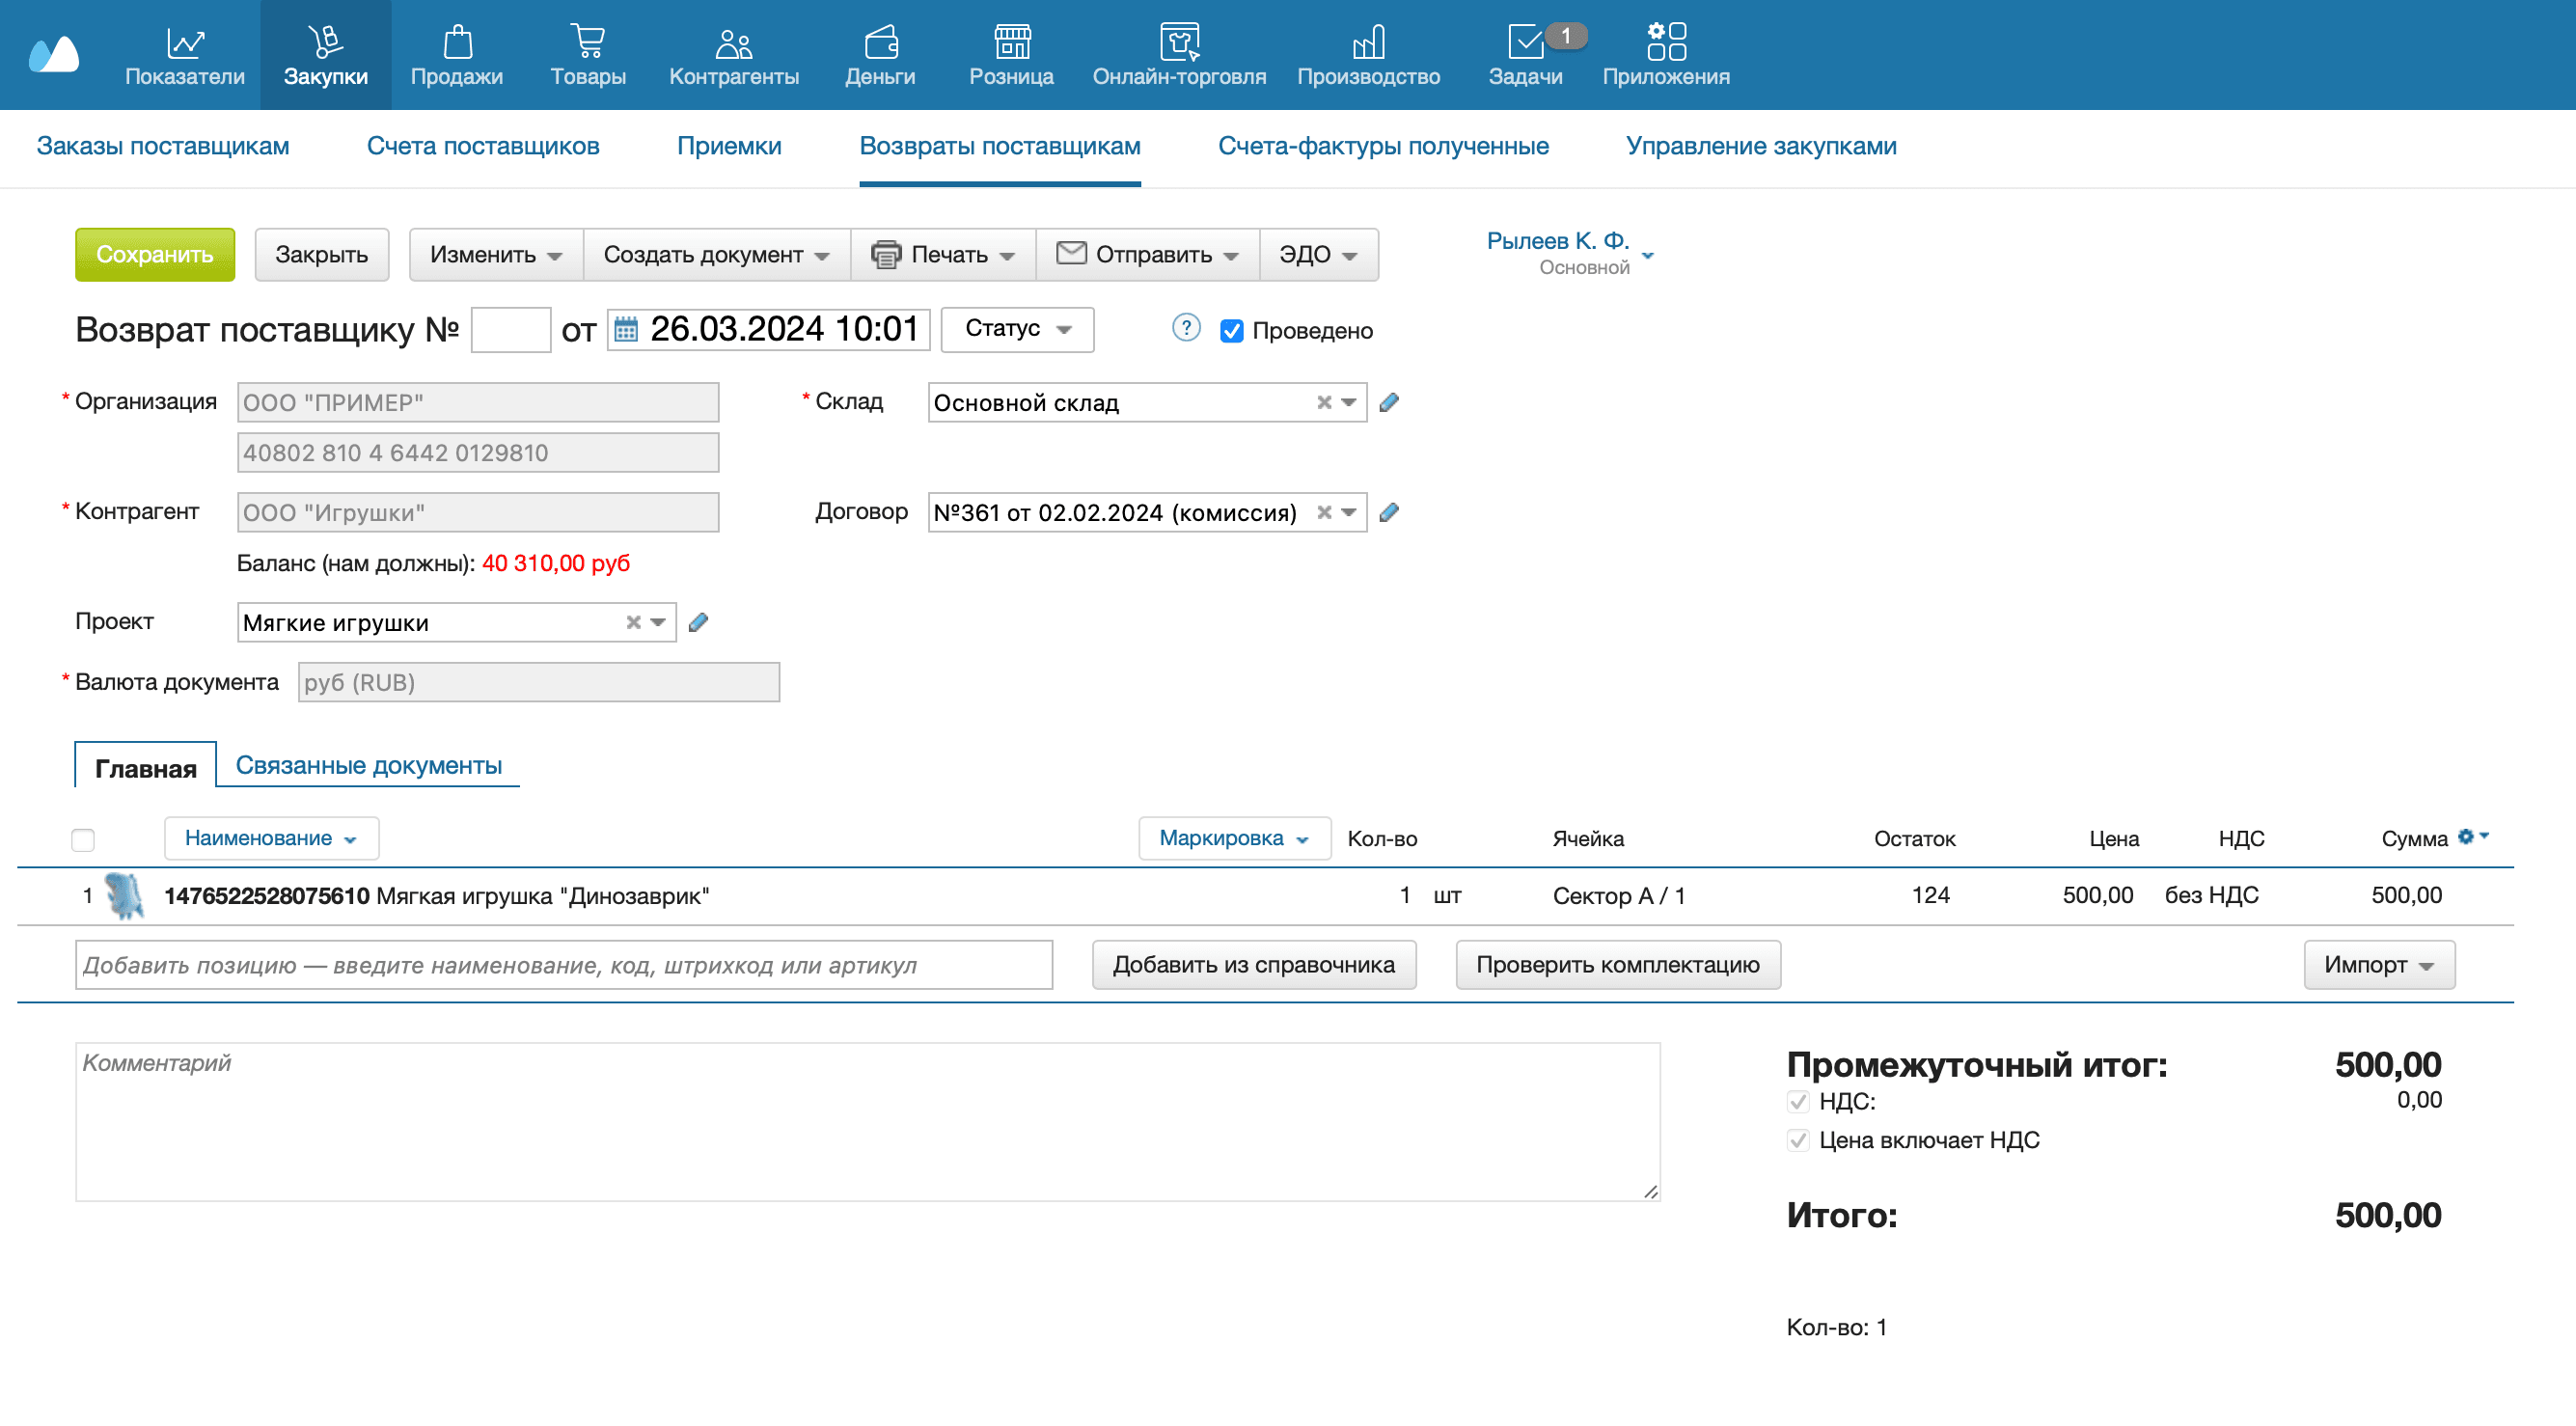Viewport: 2576px width, 1426px height.
Task: Click the pencil icon beside Проект field
Action: 698,622
